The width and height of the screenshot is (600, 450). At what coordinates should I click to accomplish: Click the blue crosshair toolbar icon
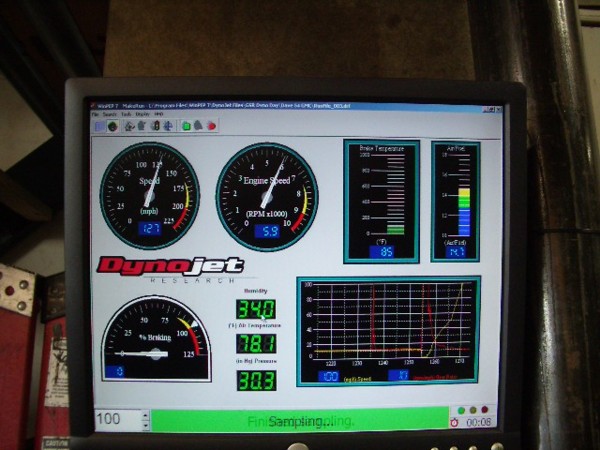pos(168,126)
